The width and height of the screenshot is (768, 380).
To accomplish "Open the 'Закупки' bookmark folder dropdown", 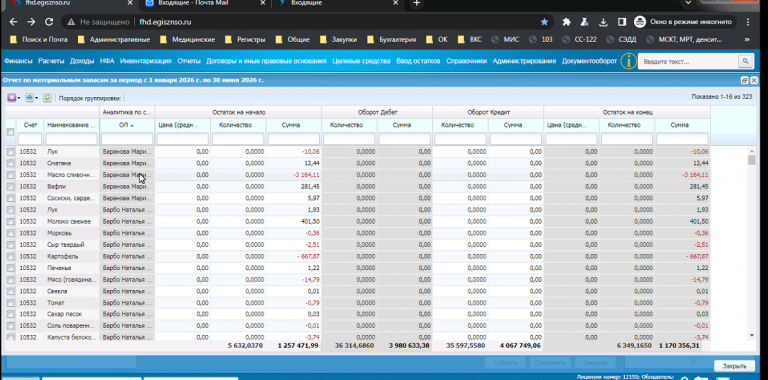I will pyautogui.click(x=338, y=40).
